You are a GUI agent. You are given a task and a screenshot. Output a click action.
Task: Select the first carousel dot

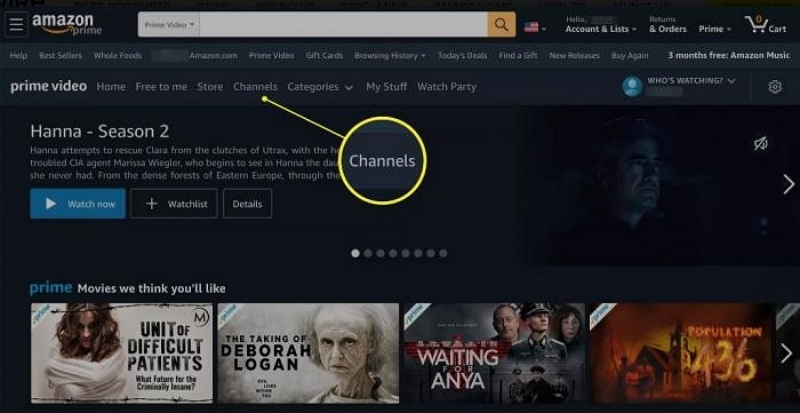point(356,253)
